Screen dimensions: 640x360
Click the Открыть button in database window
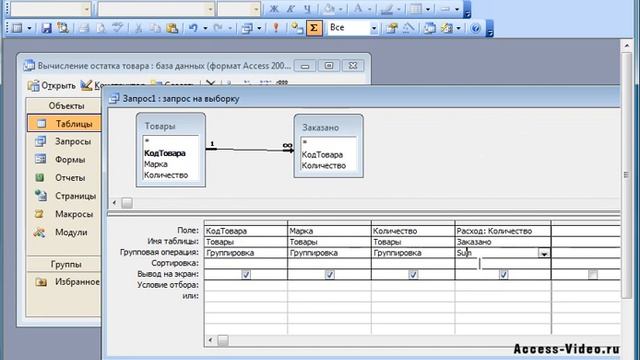click(x=51, y=86)
